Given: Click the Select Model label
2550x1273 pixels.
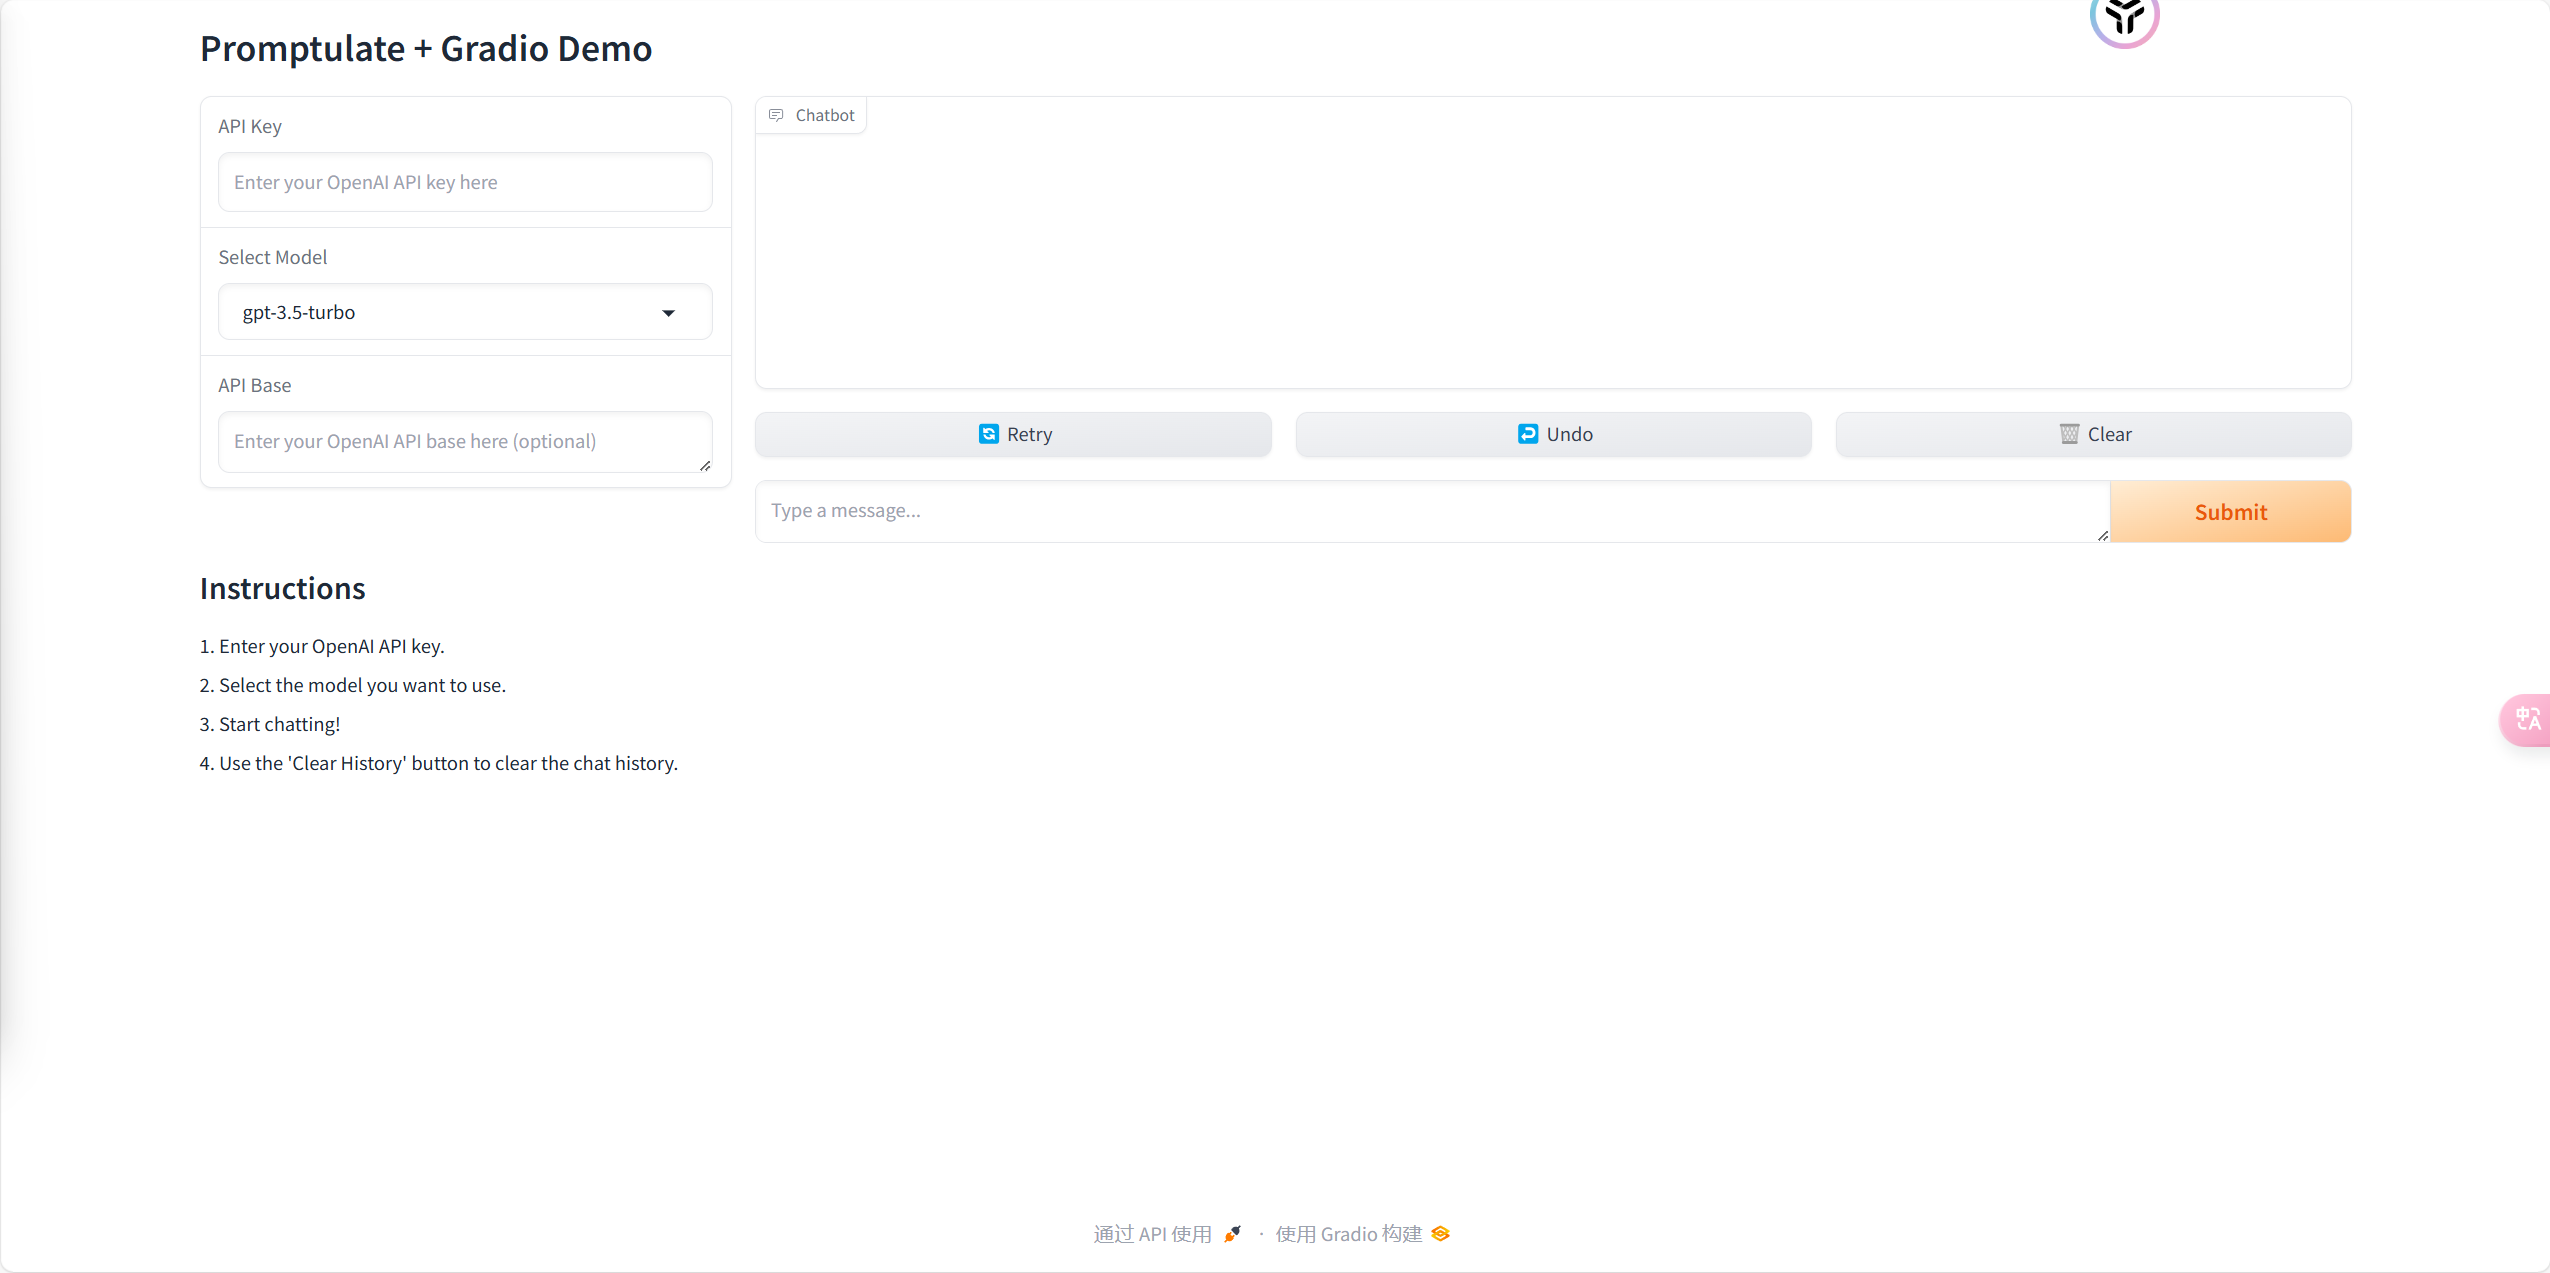Looking at the screenshot, I should [x=273, y=257].
